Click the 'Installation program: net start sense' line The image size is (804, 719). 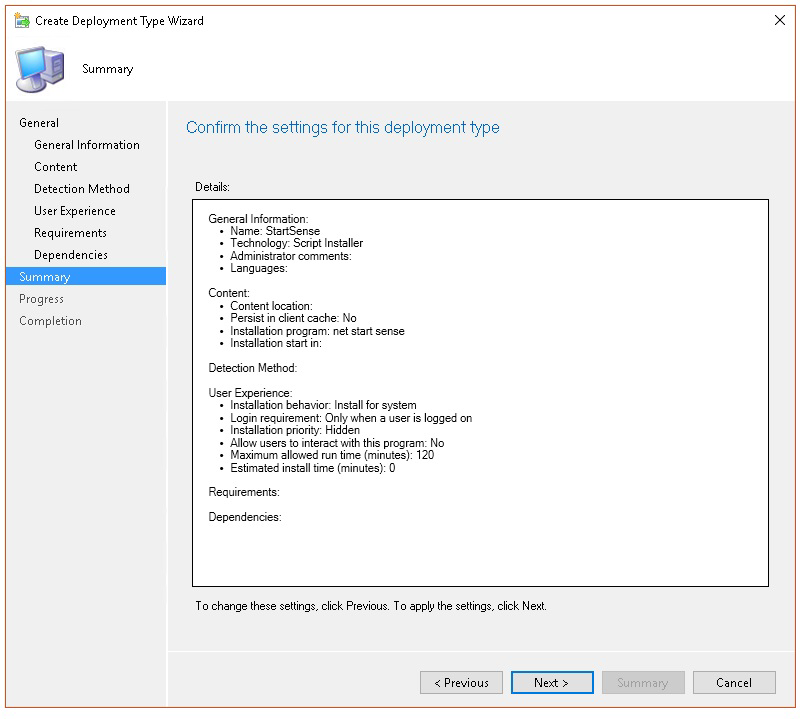coord(317,331)
